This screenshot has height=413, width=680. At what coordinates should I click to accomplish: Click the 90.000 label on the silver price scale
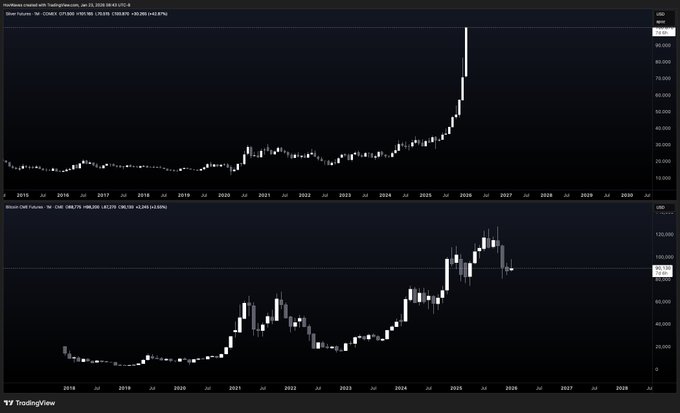[x=664, y=45]
